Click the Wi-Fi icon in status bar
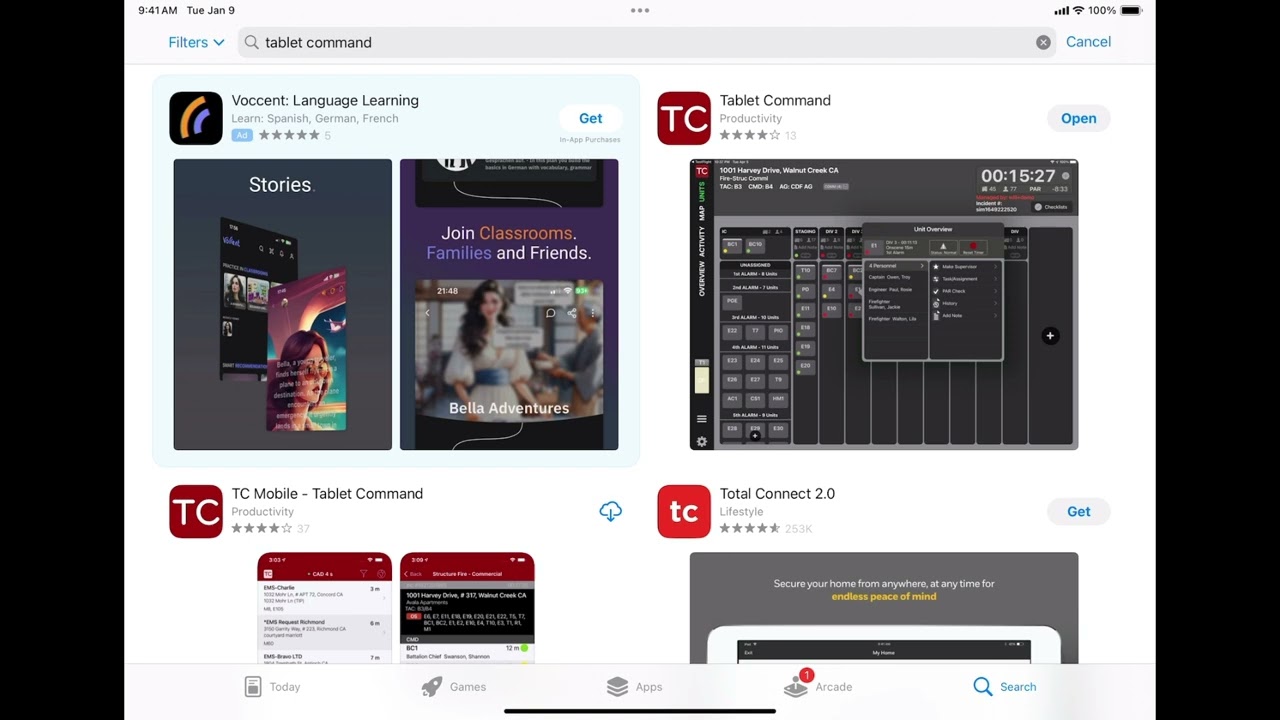 click(1078, 10)
